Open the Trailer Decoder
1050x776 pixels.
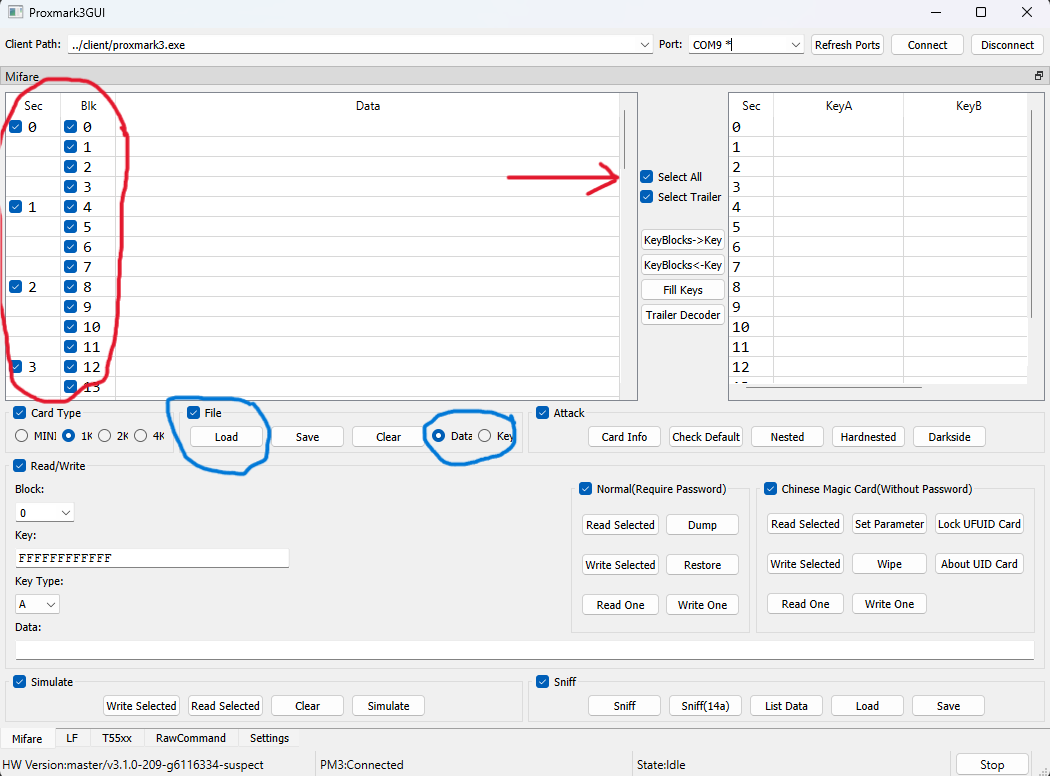coord(683,315)
